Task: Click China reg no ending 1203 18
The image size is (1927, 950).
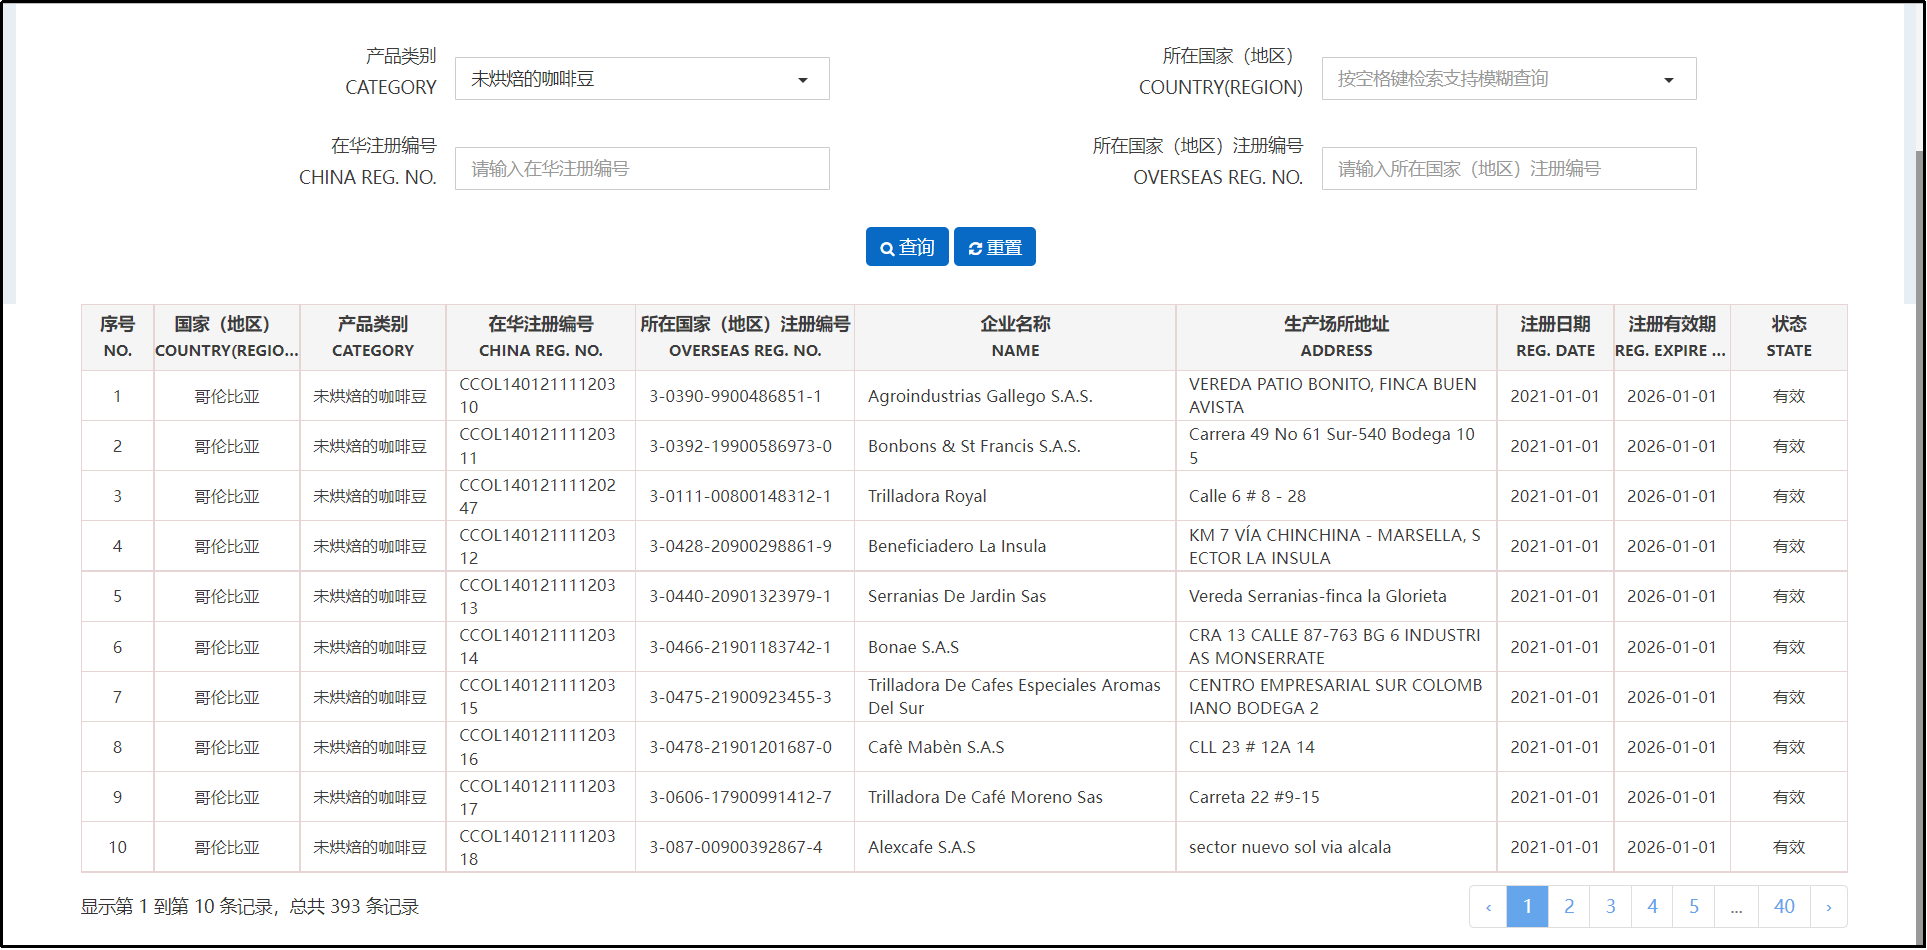Action: pyautogui.click(x=537, y=847)
